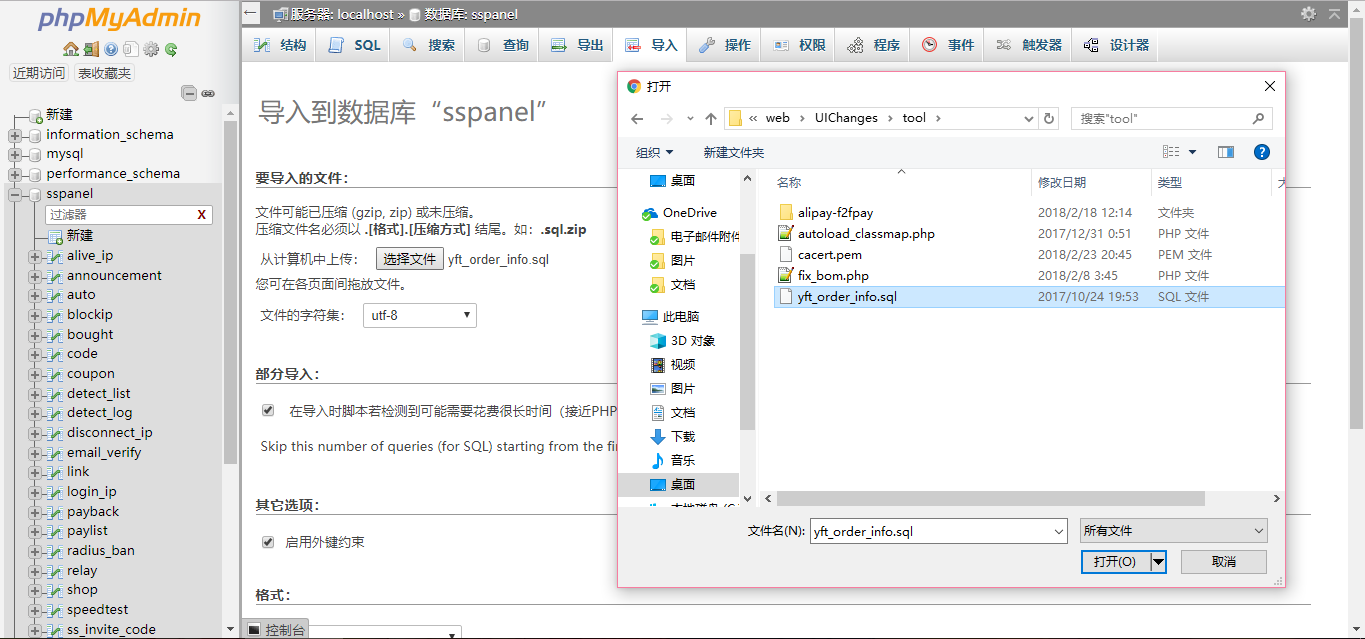
Task: Click the link-with-main-panel chain icon
Action: tap(208, 93)
